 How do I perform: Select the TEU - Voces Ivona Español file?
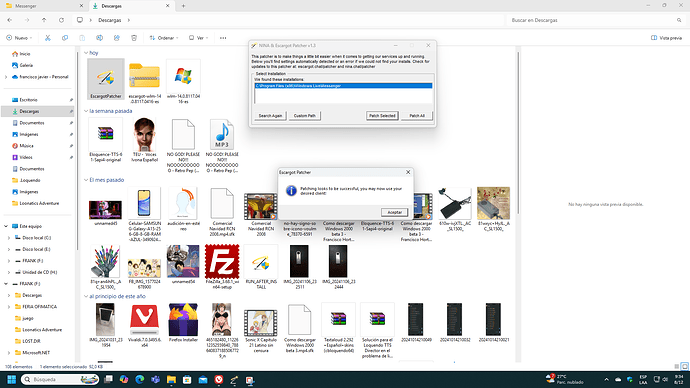144,140
